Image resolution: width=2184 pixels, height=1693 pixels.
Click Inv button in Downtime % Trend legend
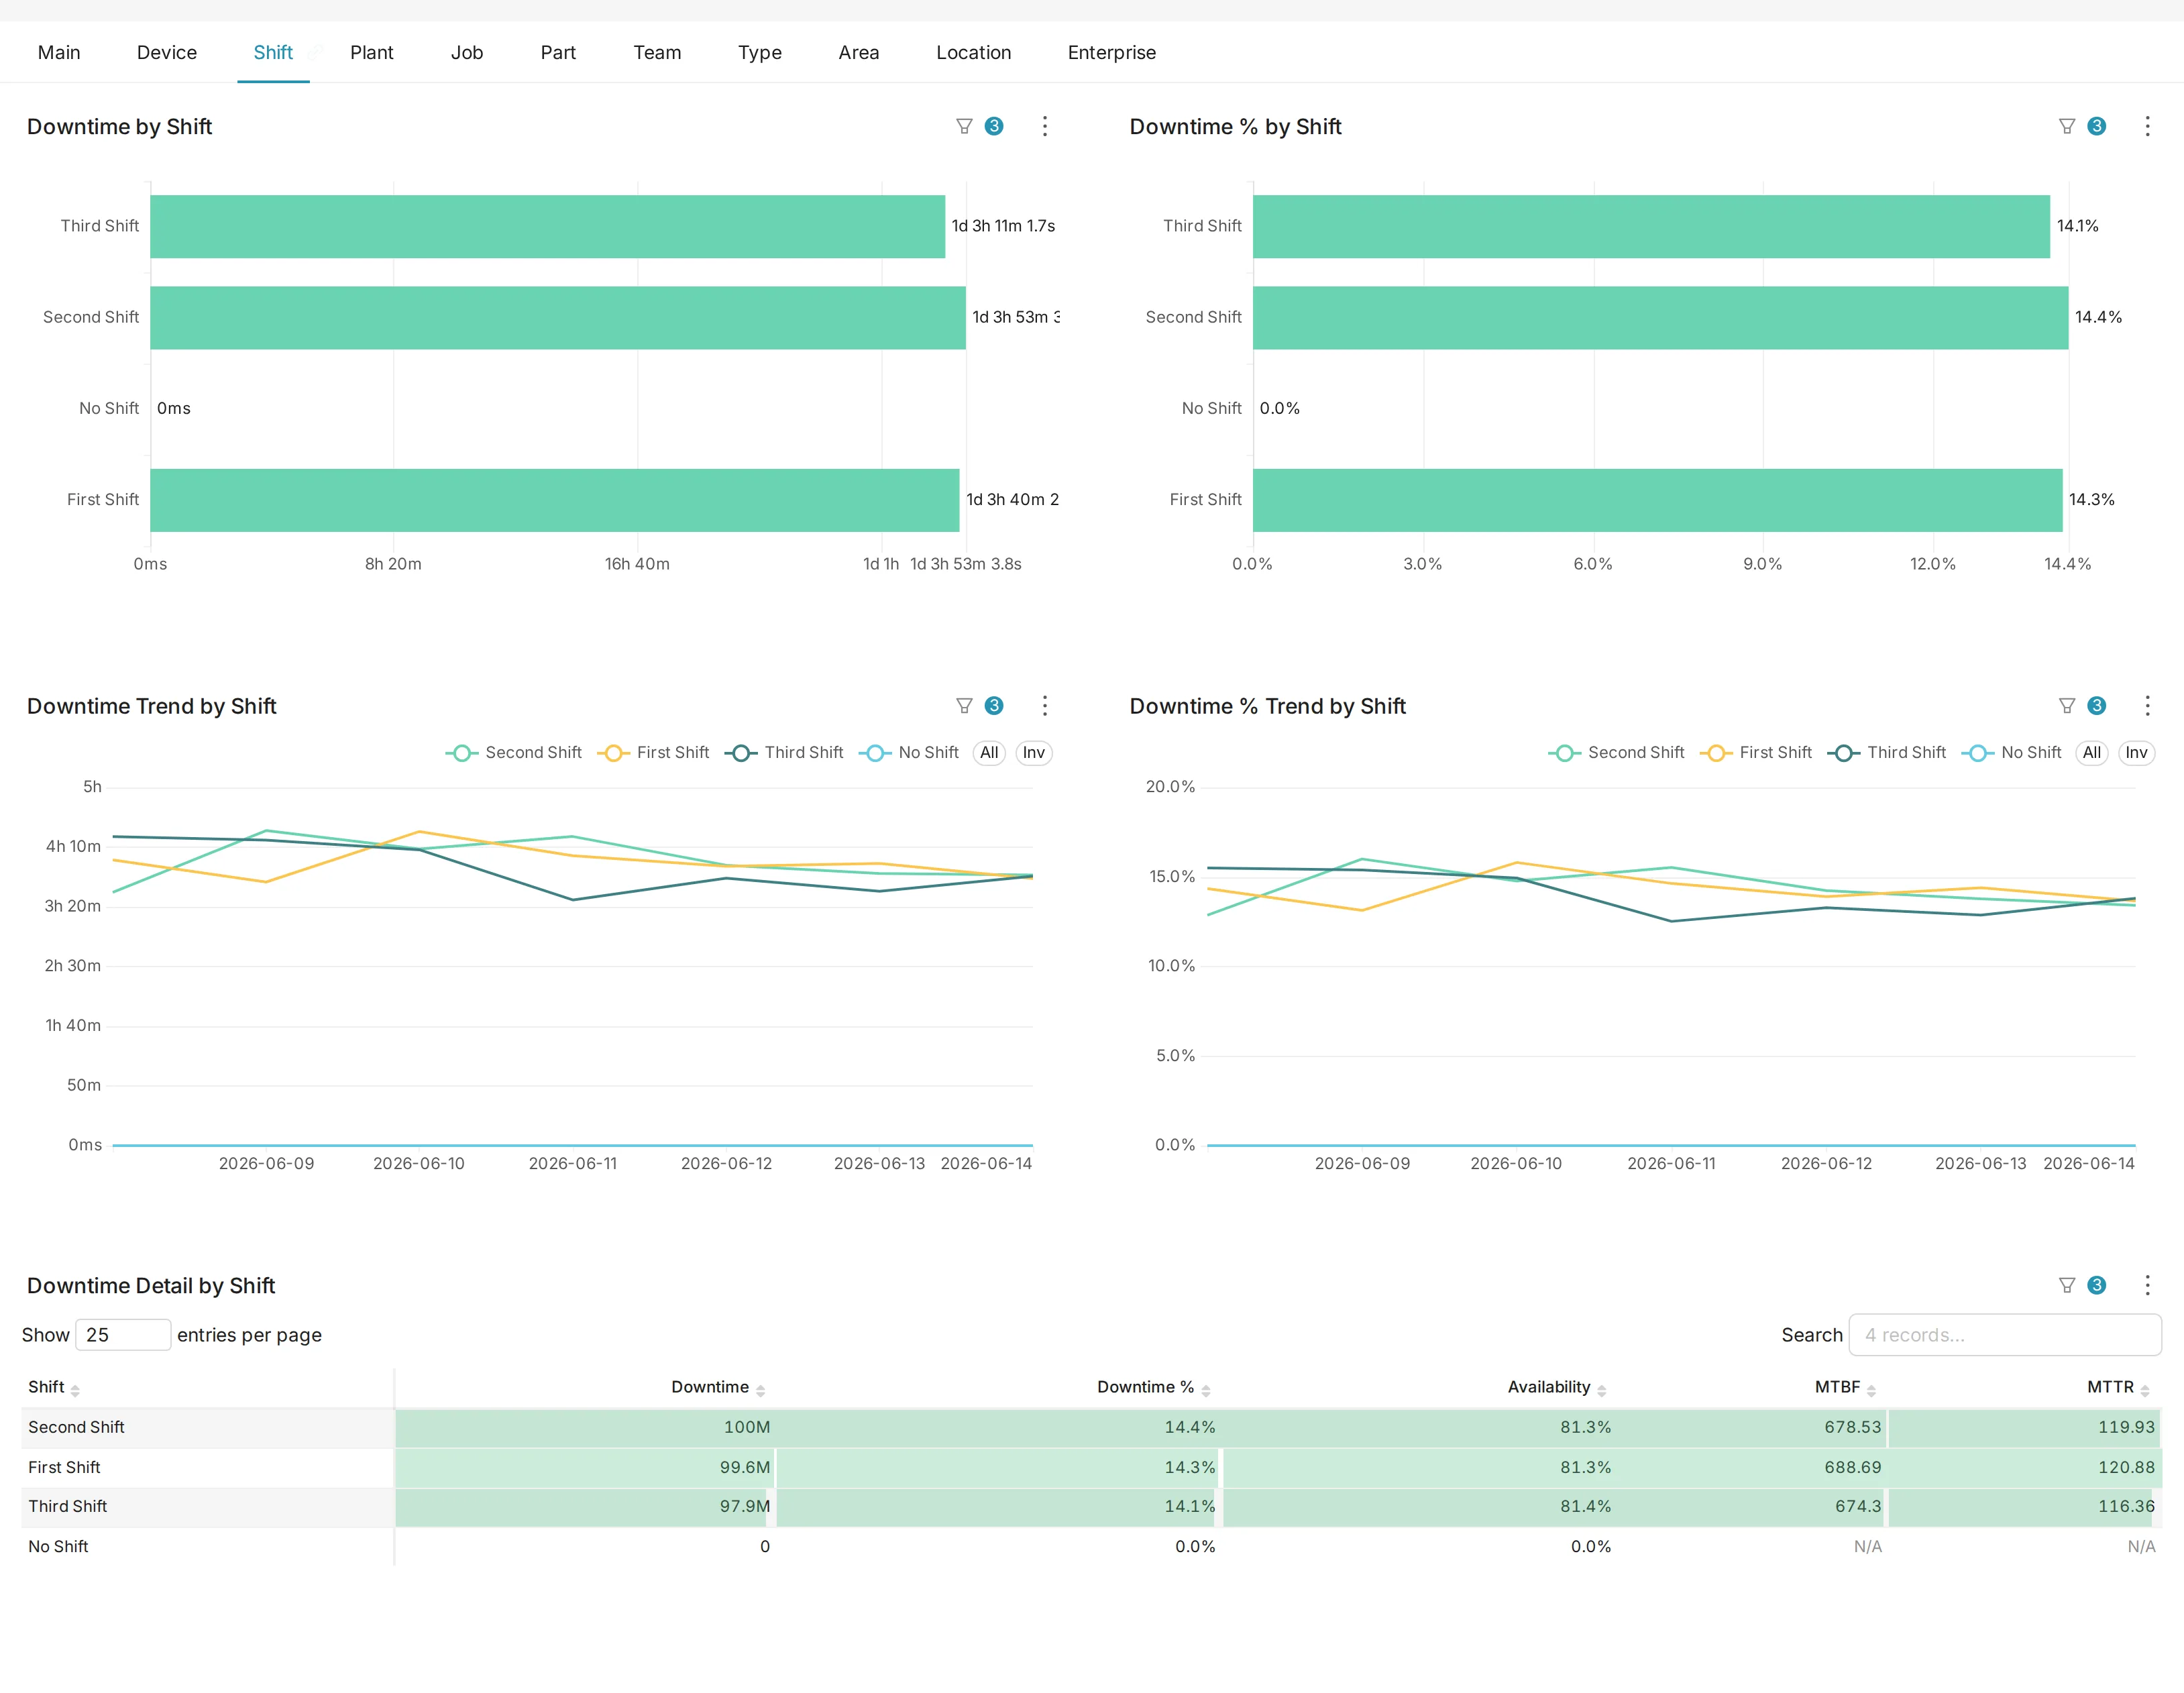2137,753
